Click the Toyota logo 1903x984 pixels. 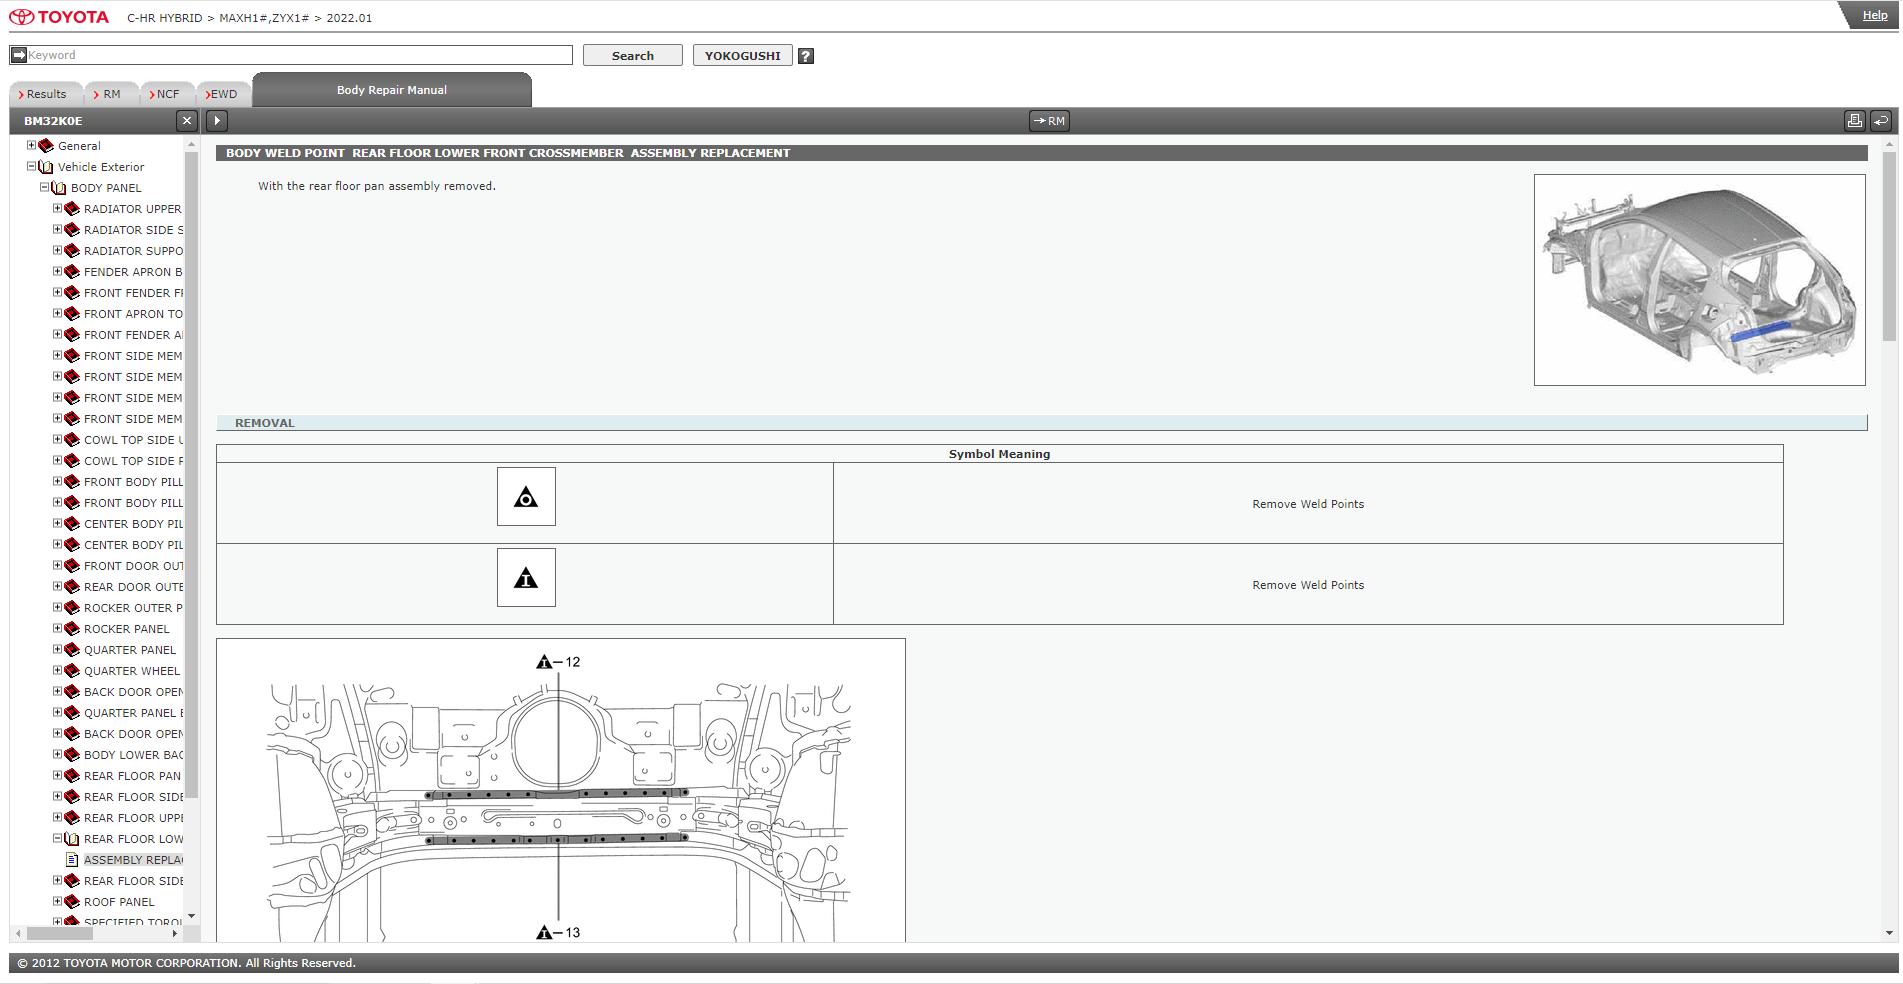pyautogui.click(x=59, y=17)
